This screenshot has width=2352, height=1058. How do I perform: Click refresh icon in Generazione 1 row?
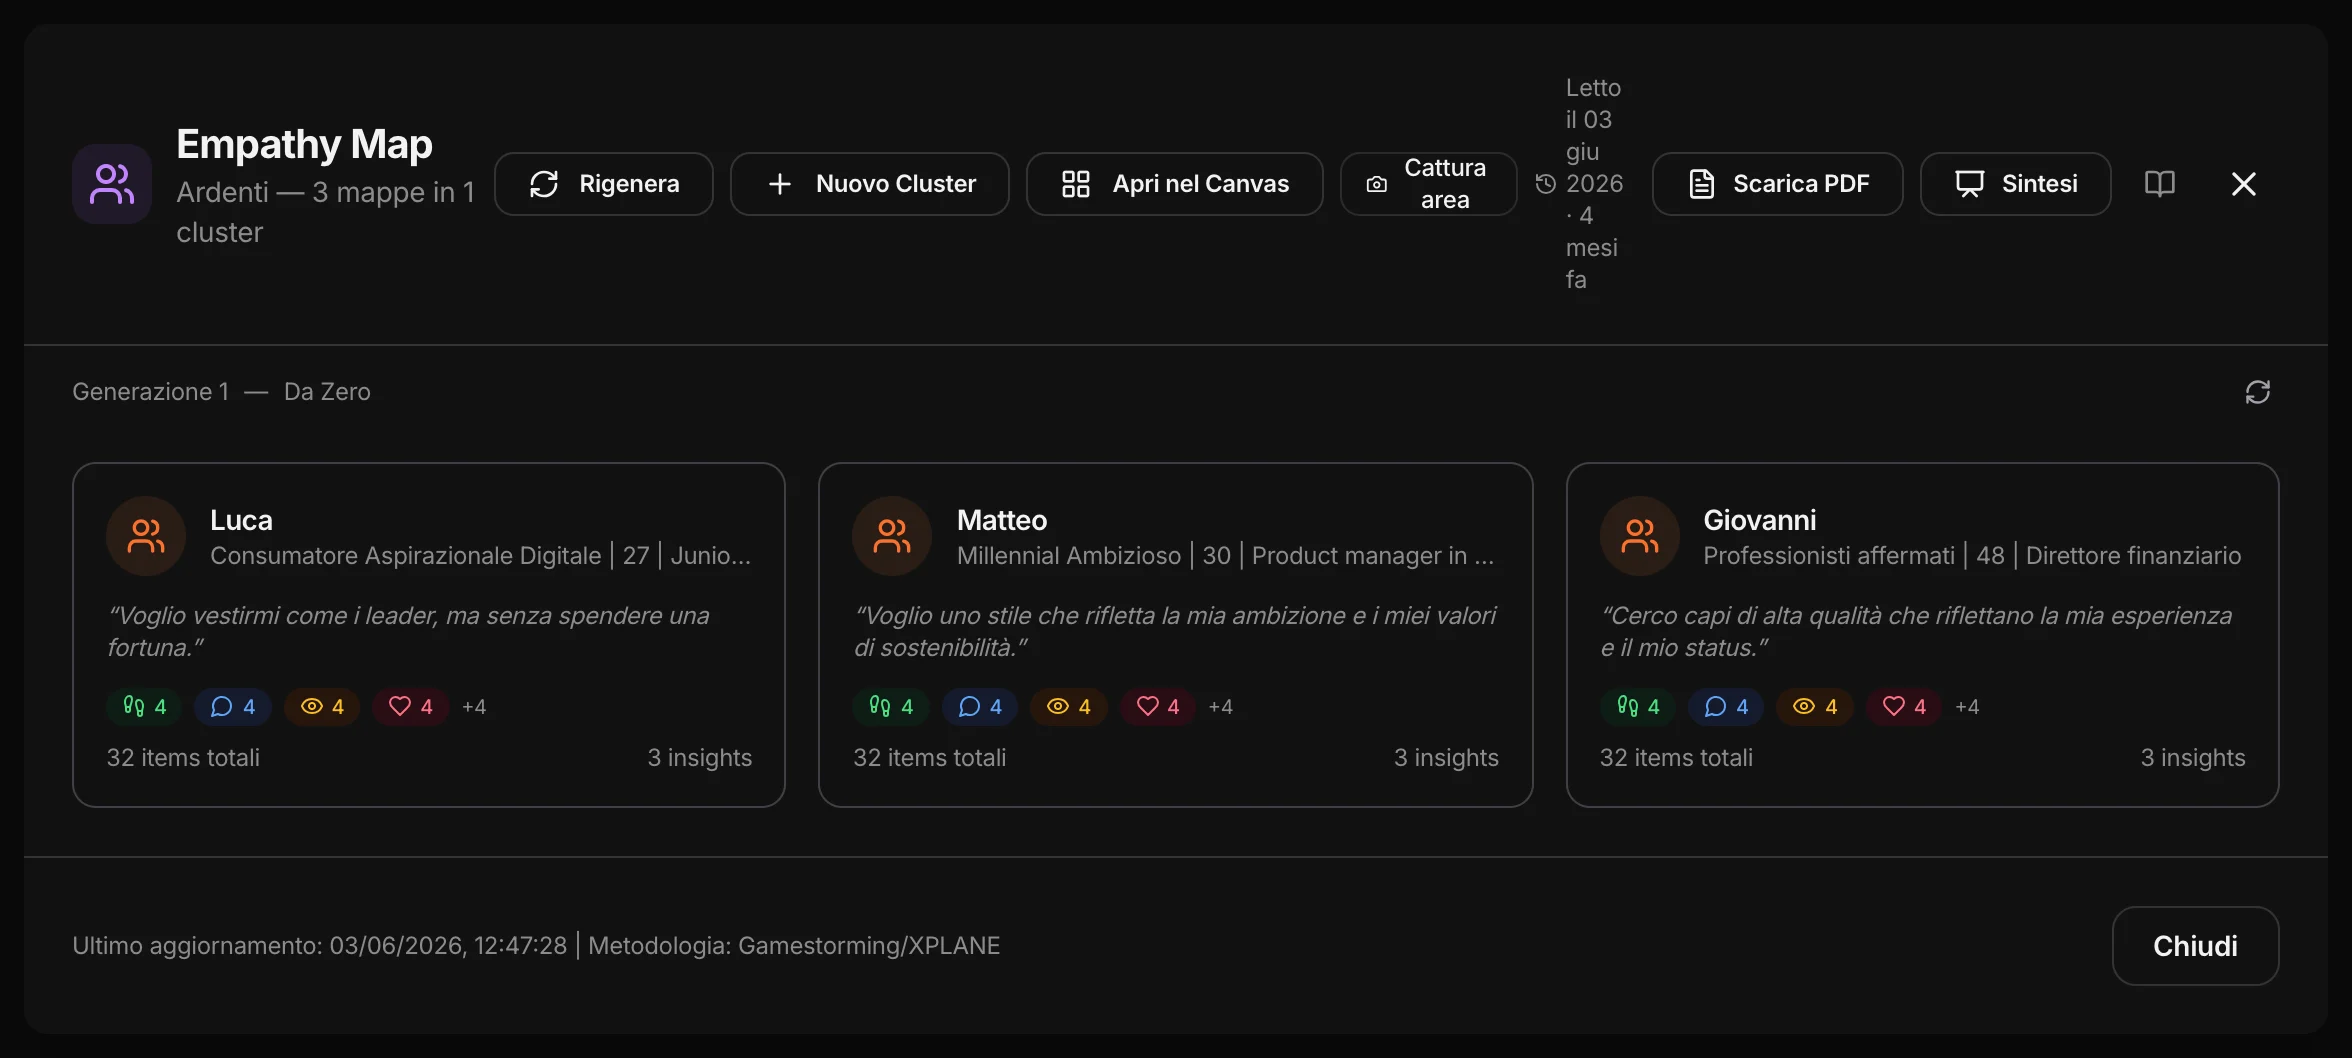coord(2258,392)
